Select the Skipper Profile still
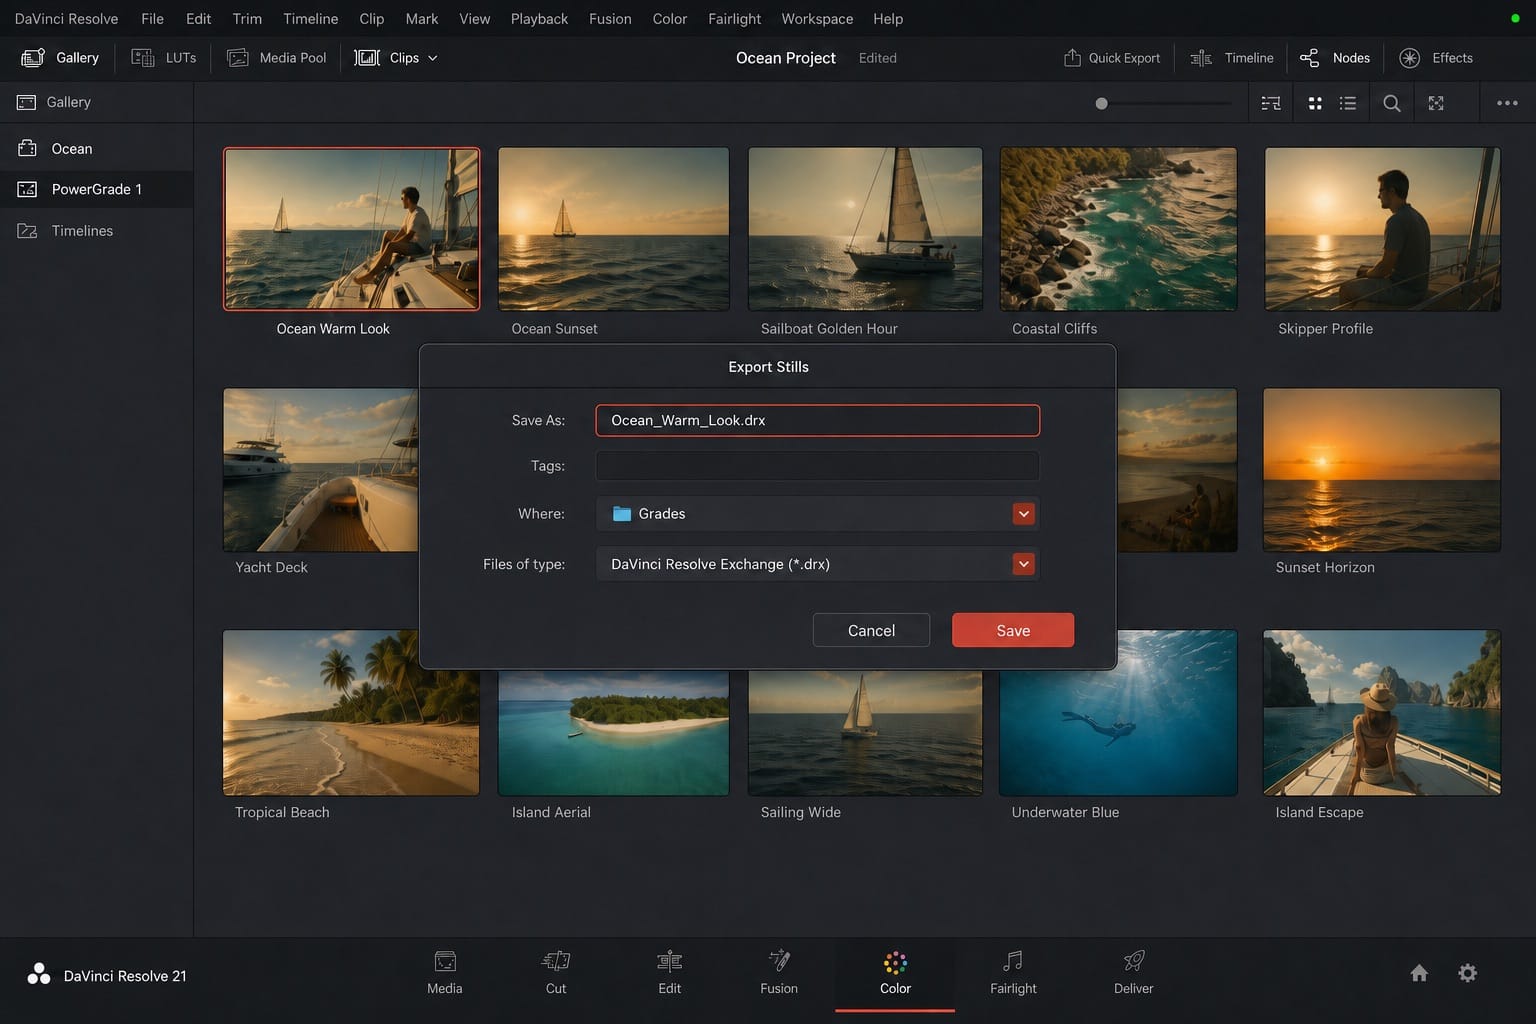 1382,229
